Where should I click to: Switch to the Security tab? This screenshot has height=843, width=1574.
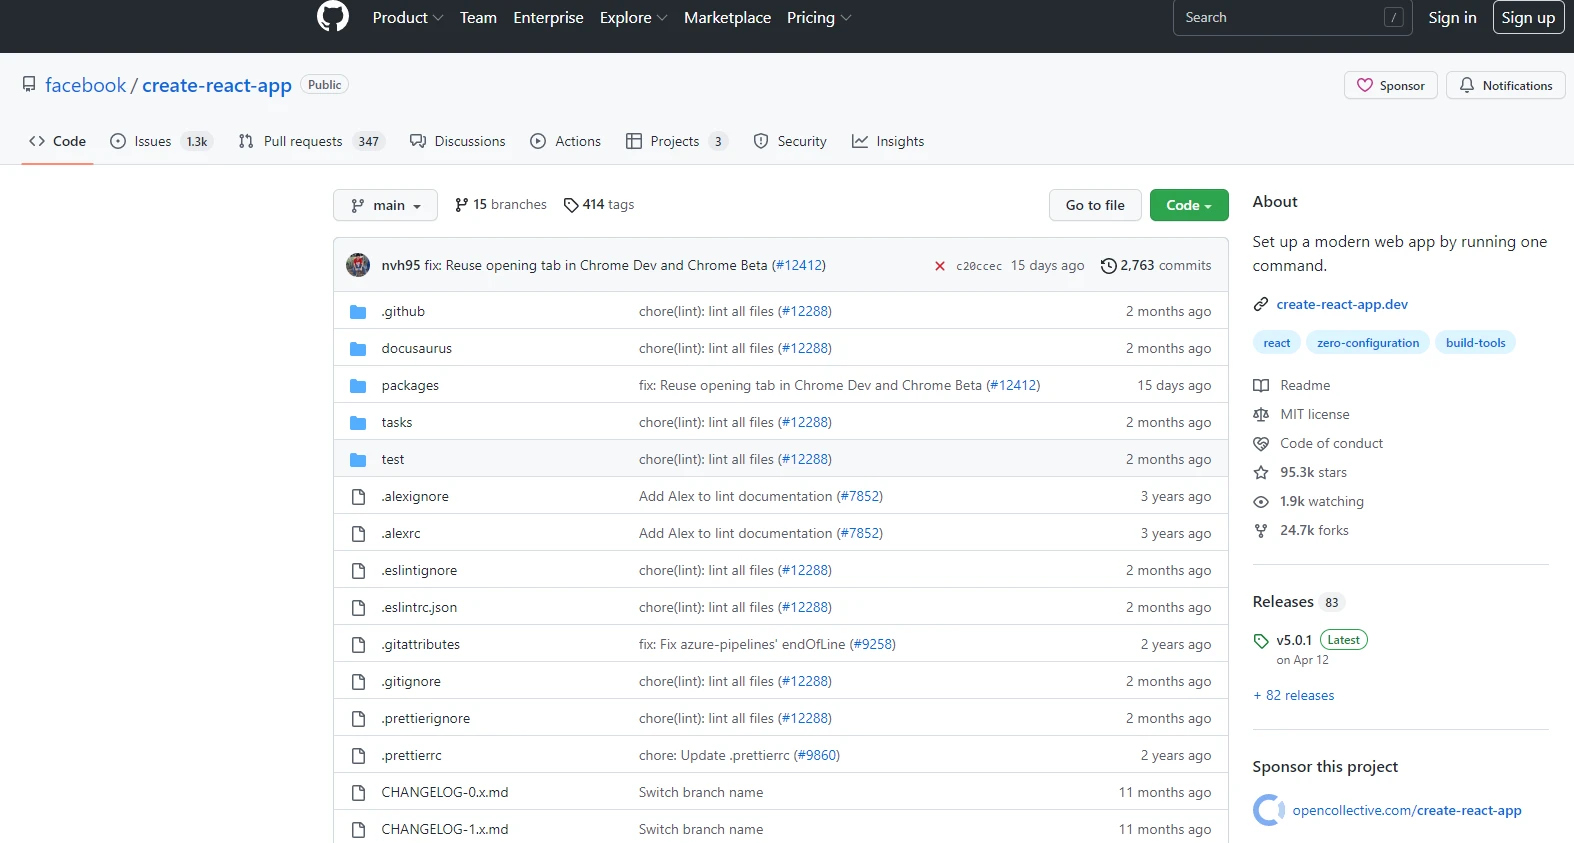[x=790, y=141]
